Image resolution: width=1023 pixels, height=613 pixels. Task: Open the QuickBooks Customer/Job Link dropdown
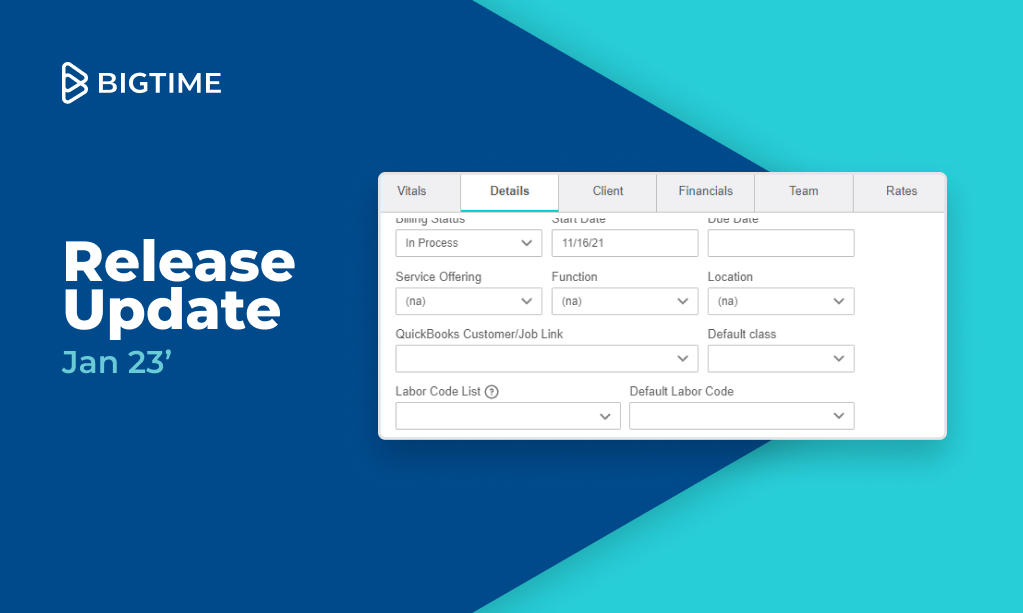point(547,359)
